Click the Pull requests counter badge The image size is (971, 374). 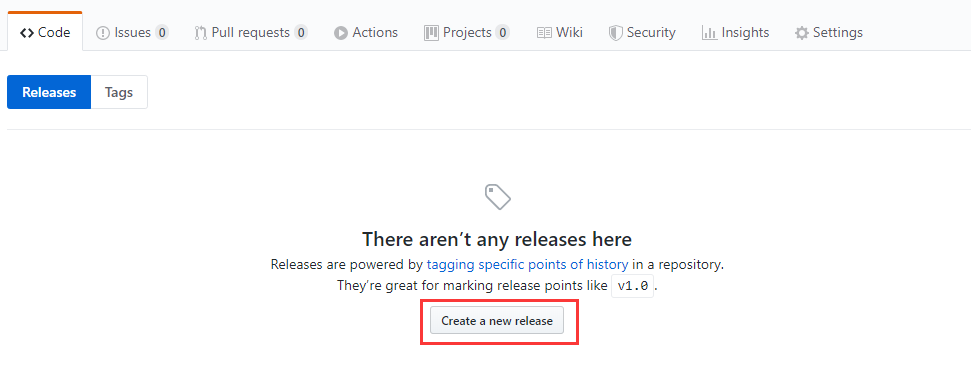point(300,33)
